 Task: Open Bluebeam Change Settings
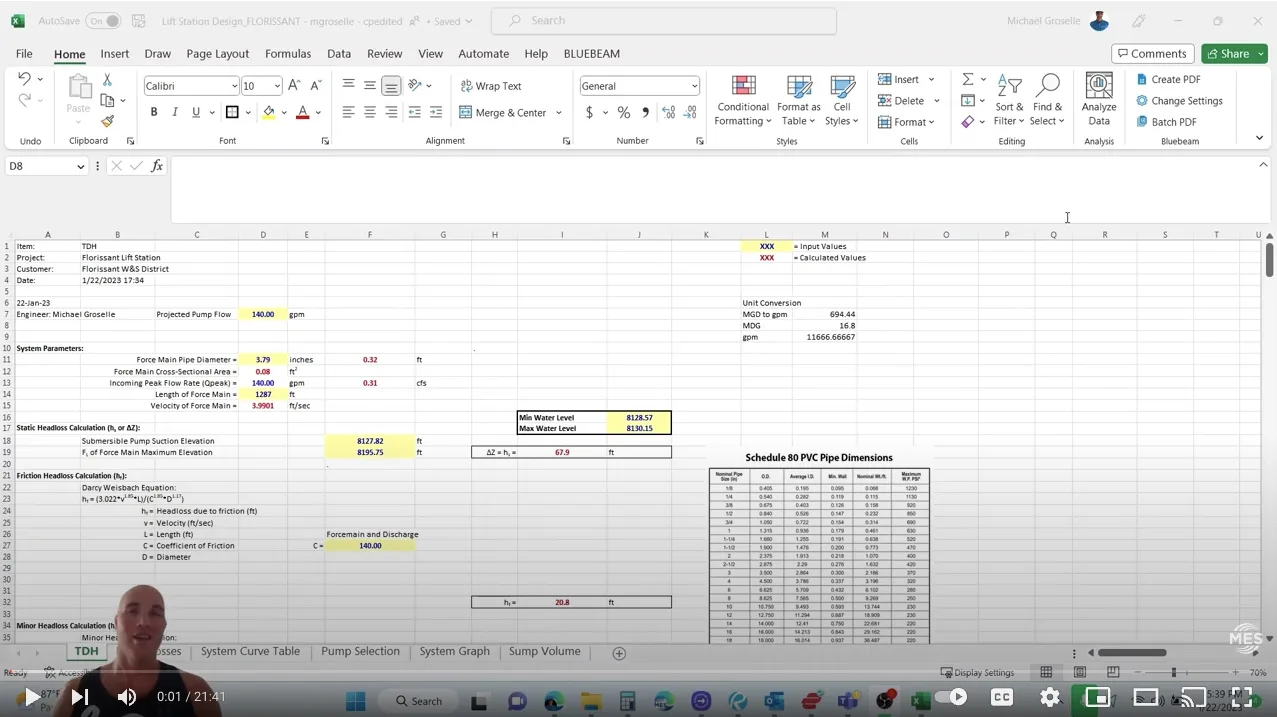pos(1179,101)
